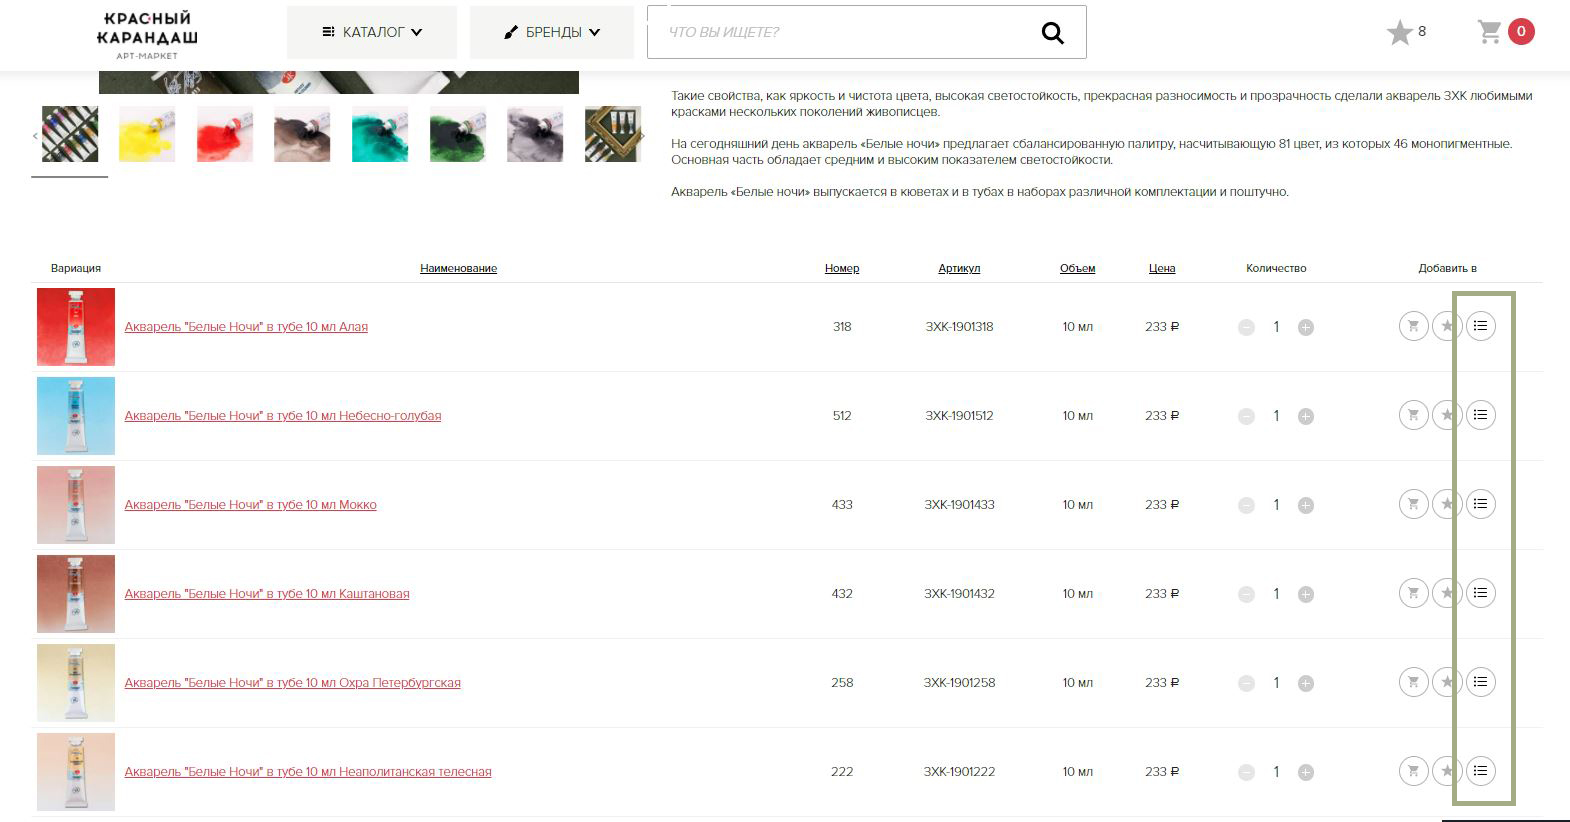This screenshot has width=1570, height=822.
Task: Open the Каштановая tube product image
Action: (76, 594)
